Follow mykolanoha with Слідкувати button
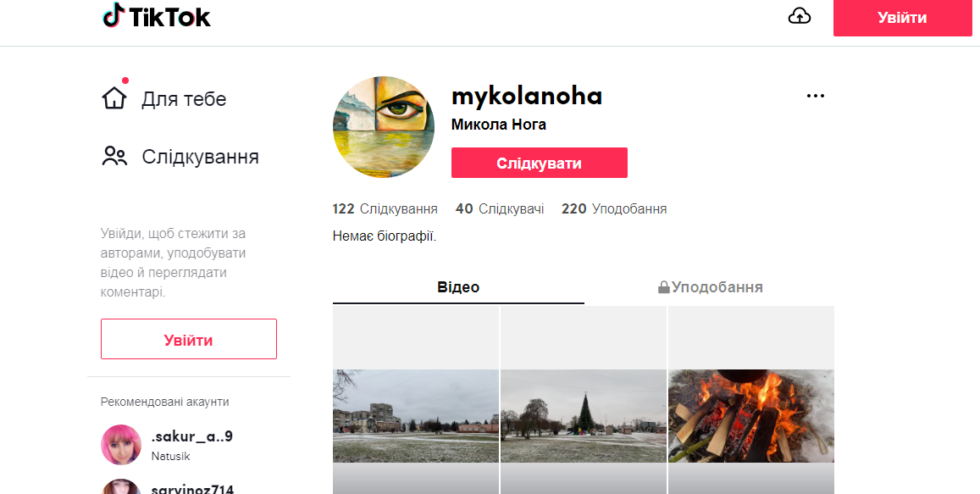Image resolution: width=980 pixels, height=494 pixels. coord(539,163)
